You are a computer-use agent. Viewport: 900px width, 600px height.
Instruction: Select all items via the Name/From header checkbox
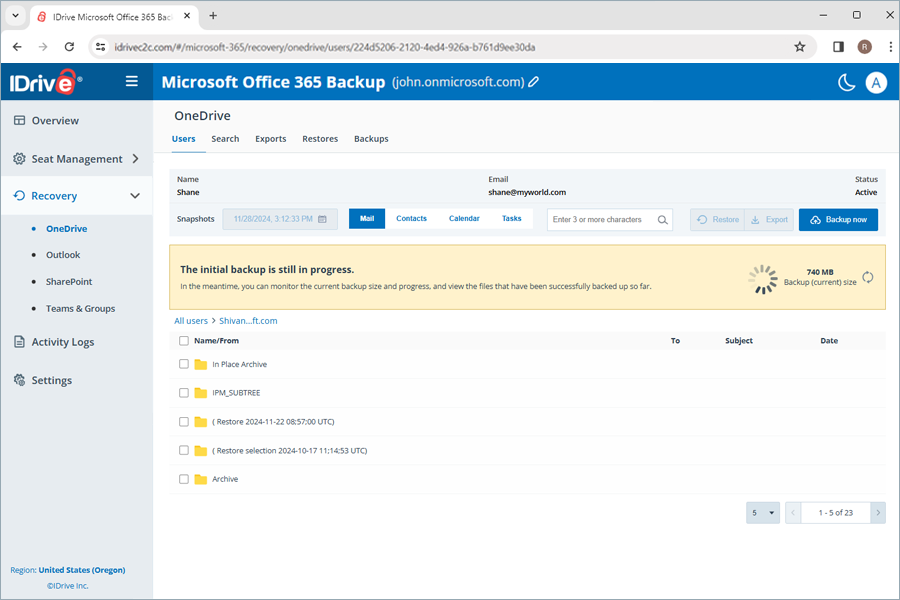tap(184, 340)
